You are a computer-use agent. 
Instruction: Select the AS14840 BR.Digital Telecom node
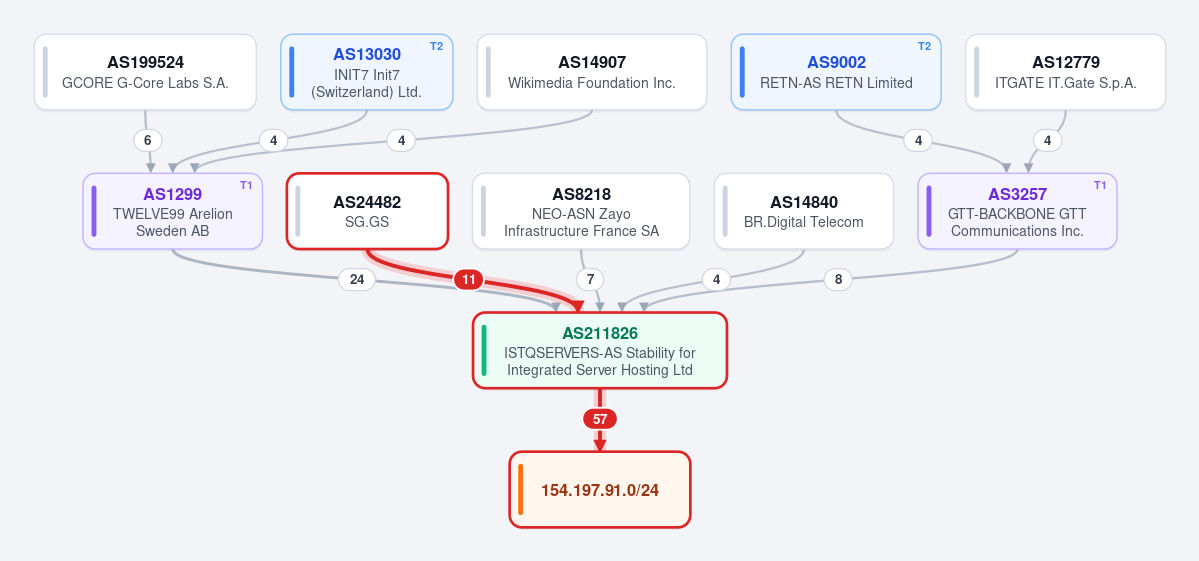(804, 211)
